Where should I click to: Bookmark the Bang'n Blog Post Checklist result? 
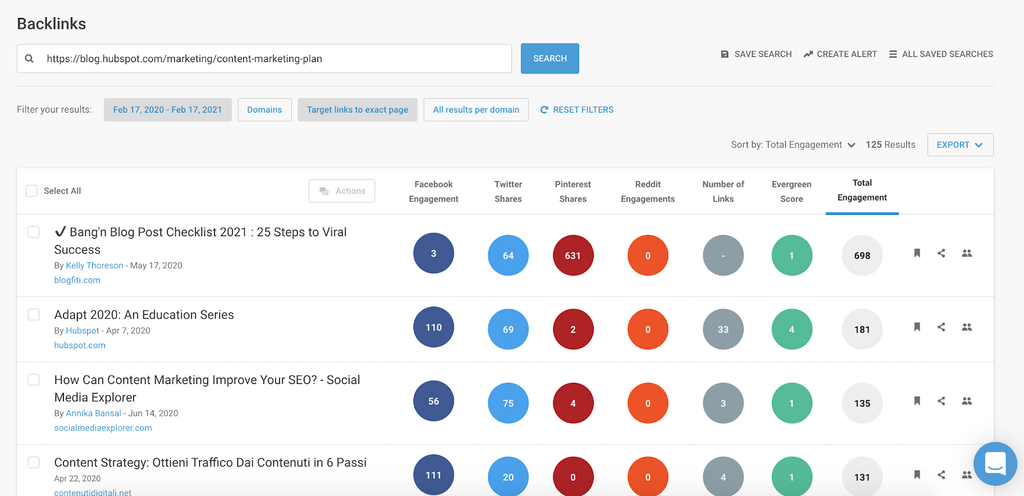coord(916,254)
